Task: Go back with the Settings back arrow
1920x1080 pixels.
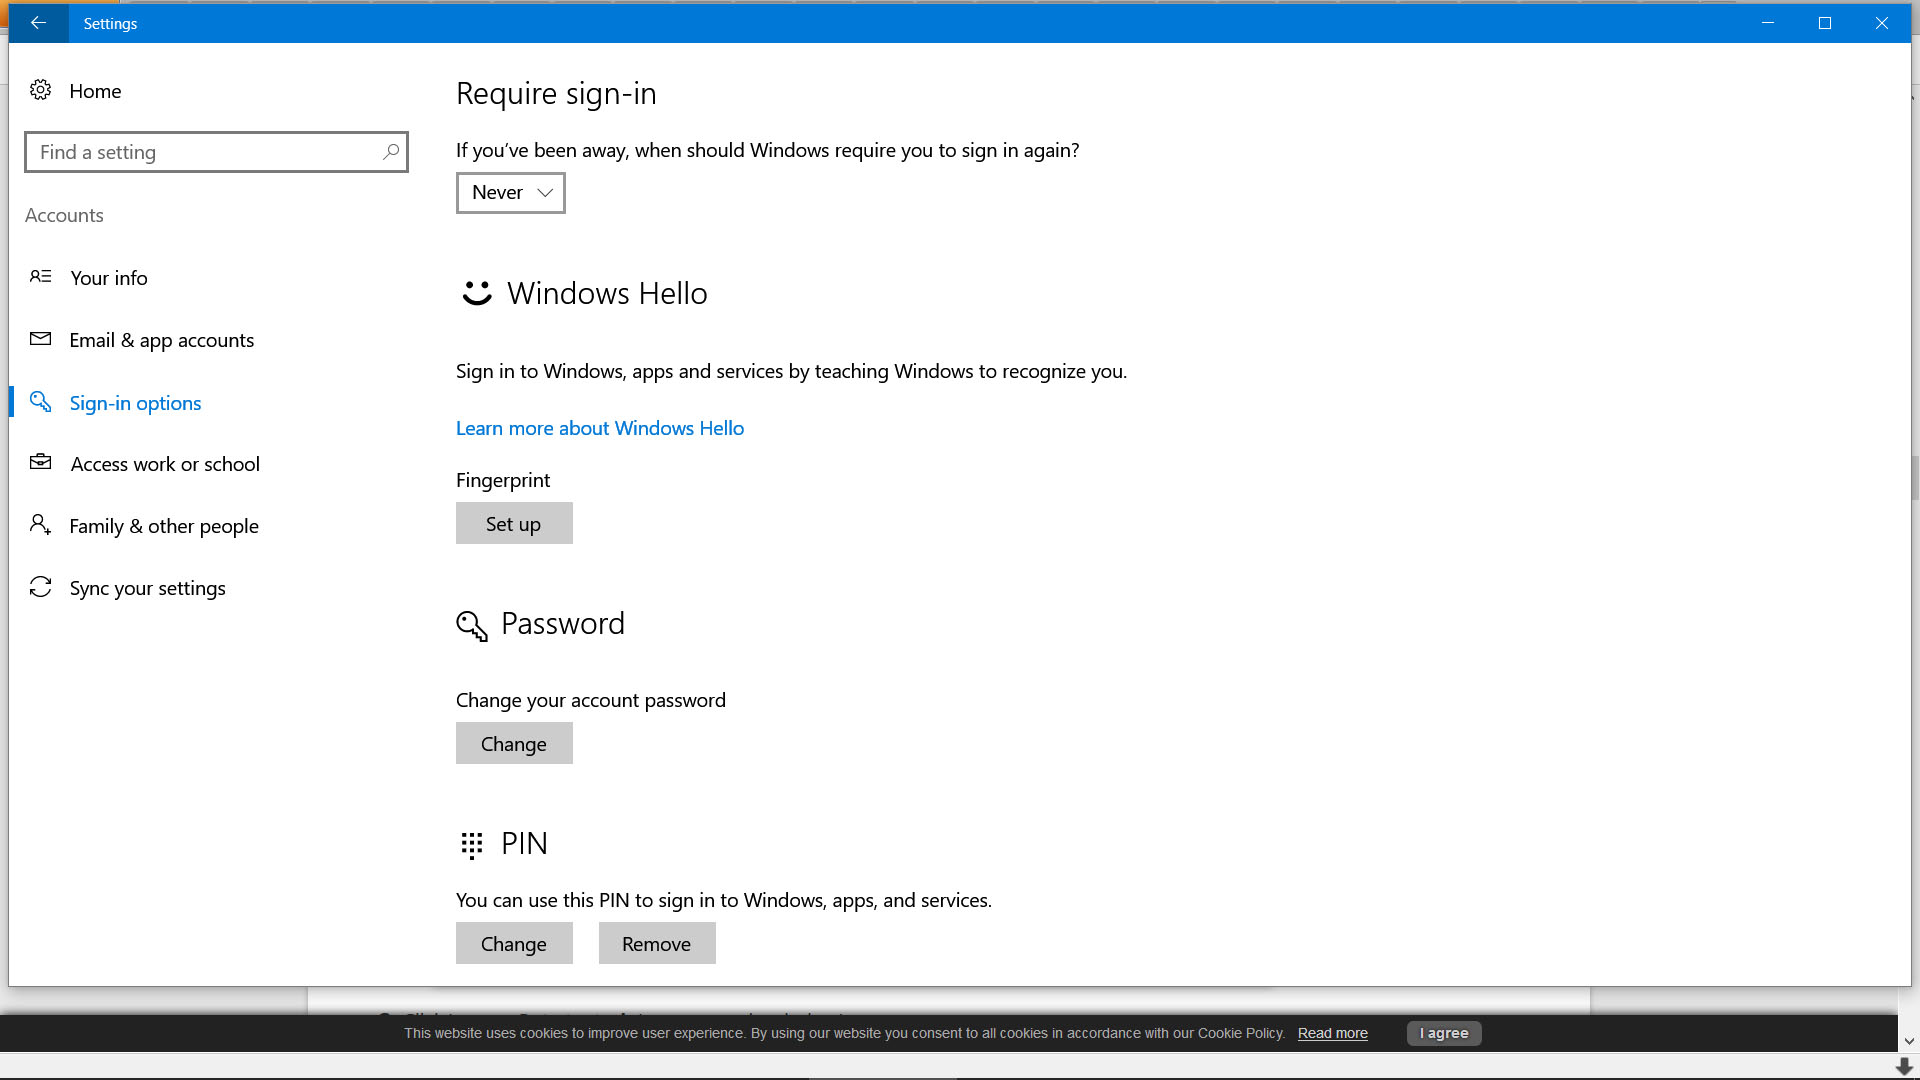Action: tap(38, 23)
